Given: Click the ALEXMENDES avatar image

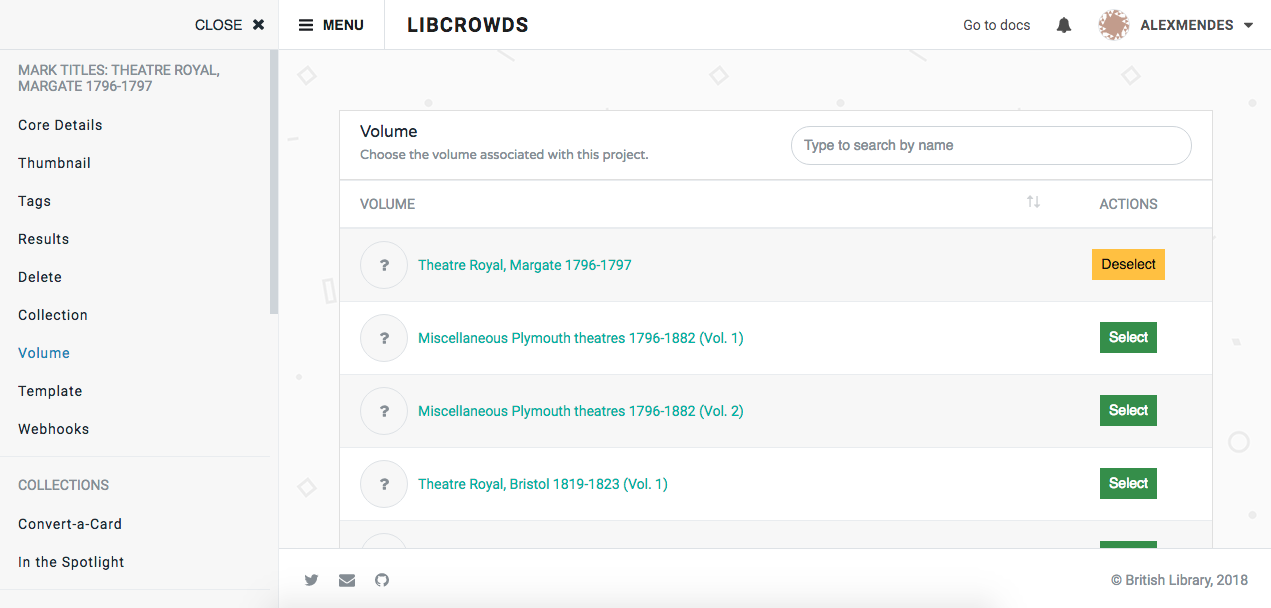Looking at the screenshot, I should point(1113,24).
